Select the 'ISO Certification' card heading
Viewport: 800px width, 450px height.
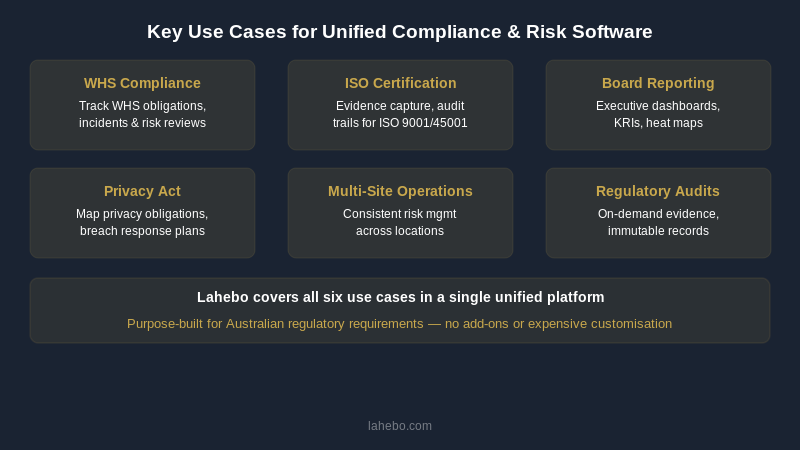coord(401,83)
